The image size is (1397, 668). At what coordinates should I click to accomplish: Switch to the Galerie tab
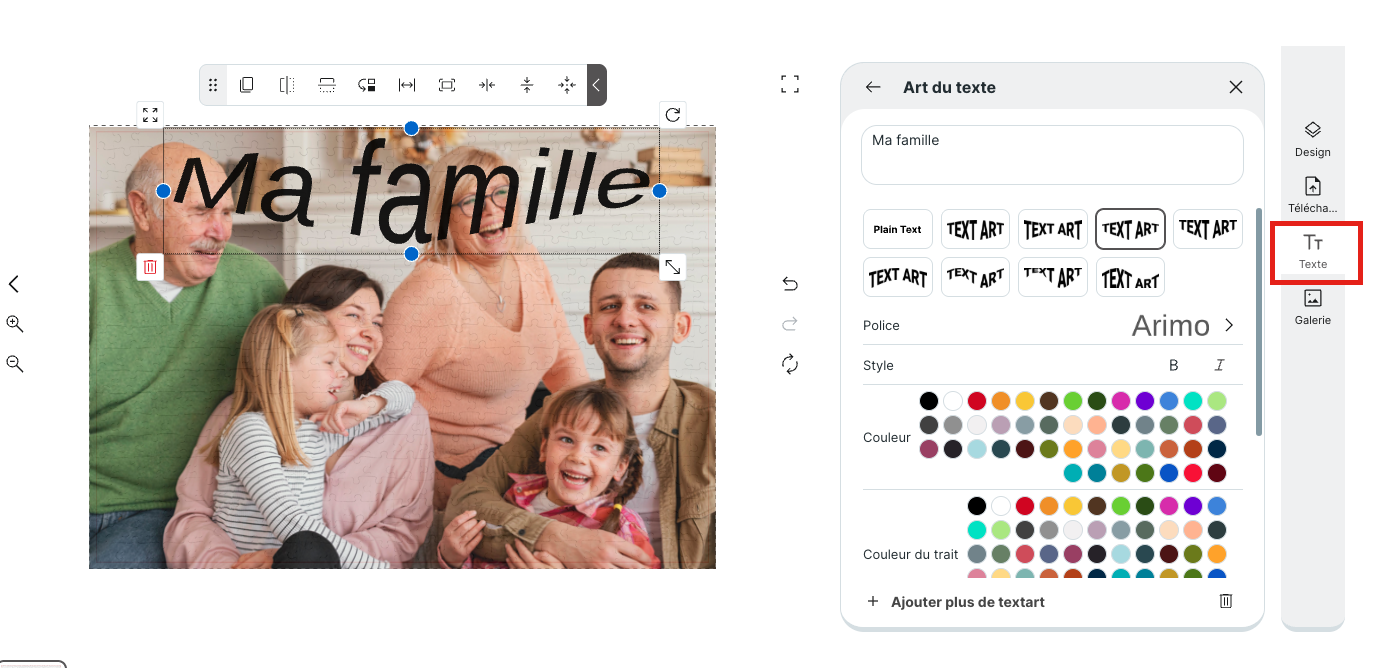click(x=1313, y=308)
